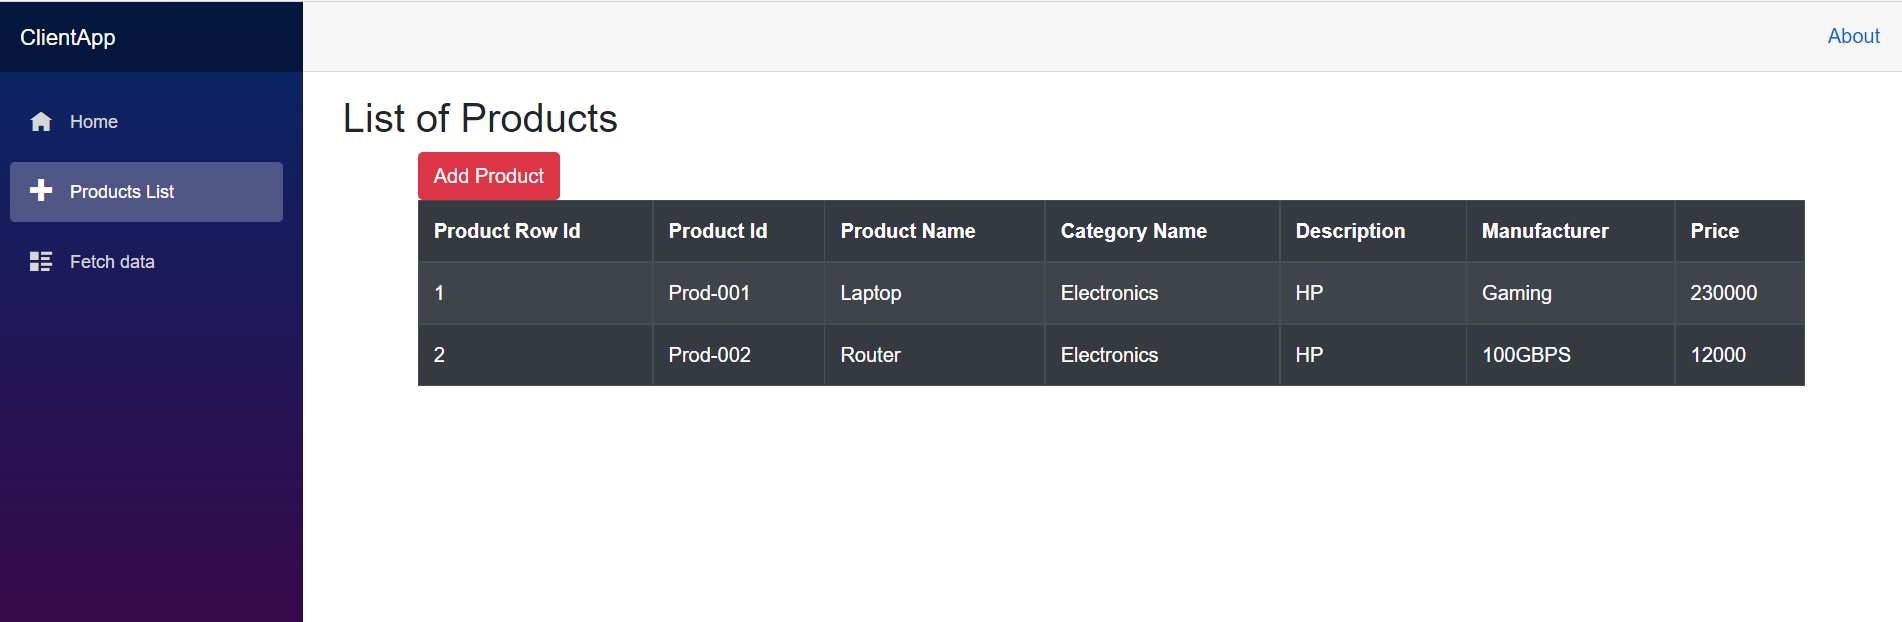
Task: Click the ClientApp brand link
Action: tap(67, 36)
